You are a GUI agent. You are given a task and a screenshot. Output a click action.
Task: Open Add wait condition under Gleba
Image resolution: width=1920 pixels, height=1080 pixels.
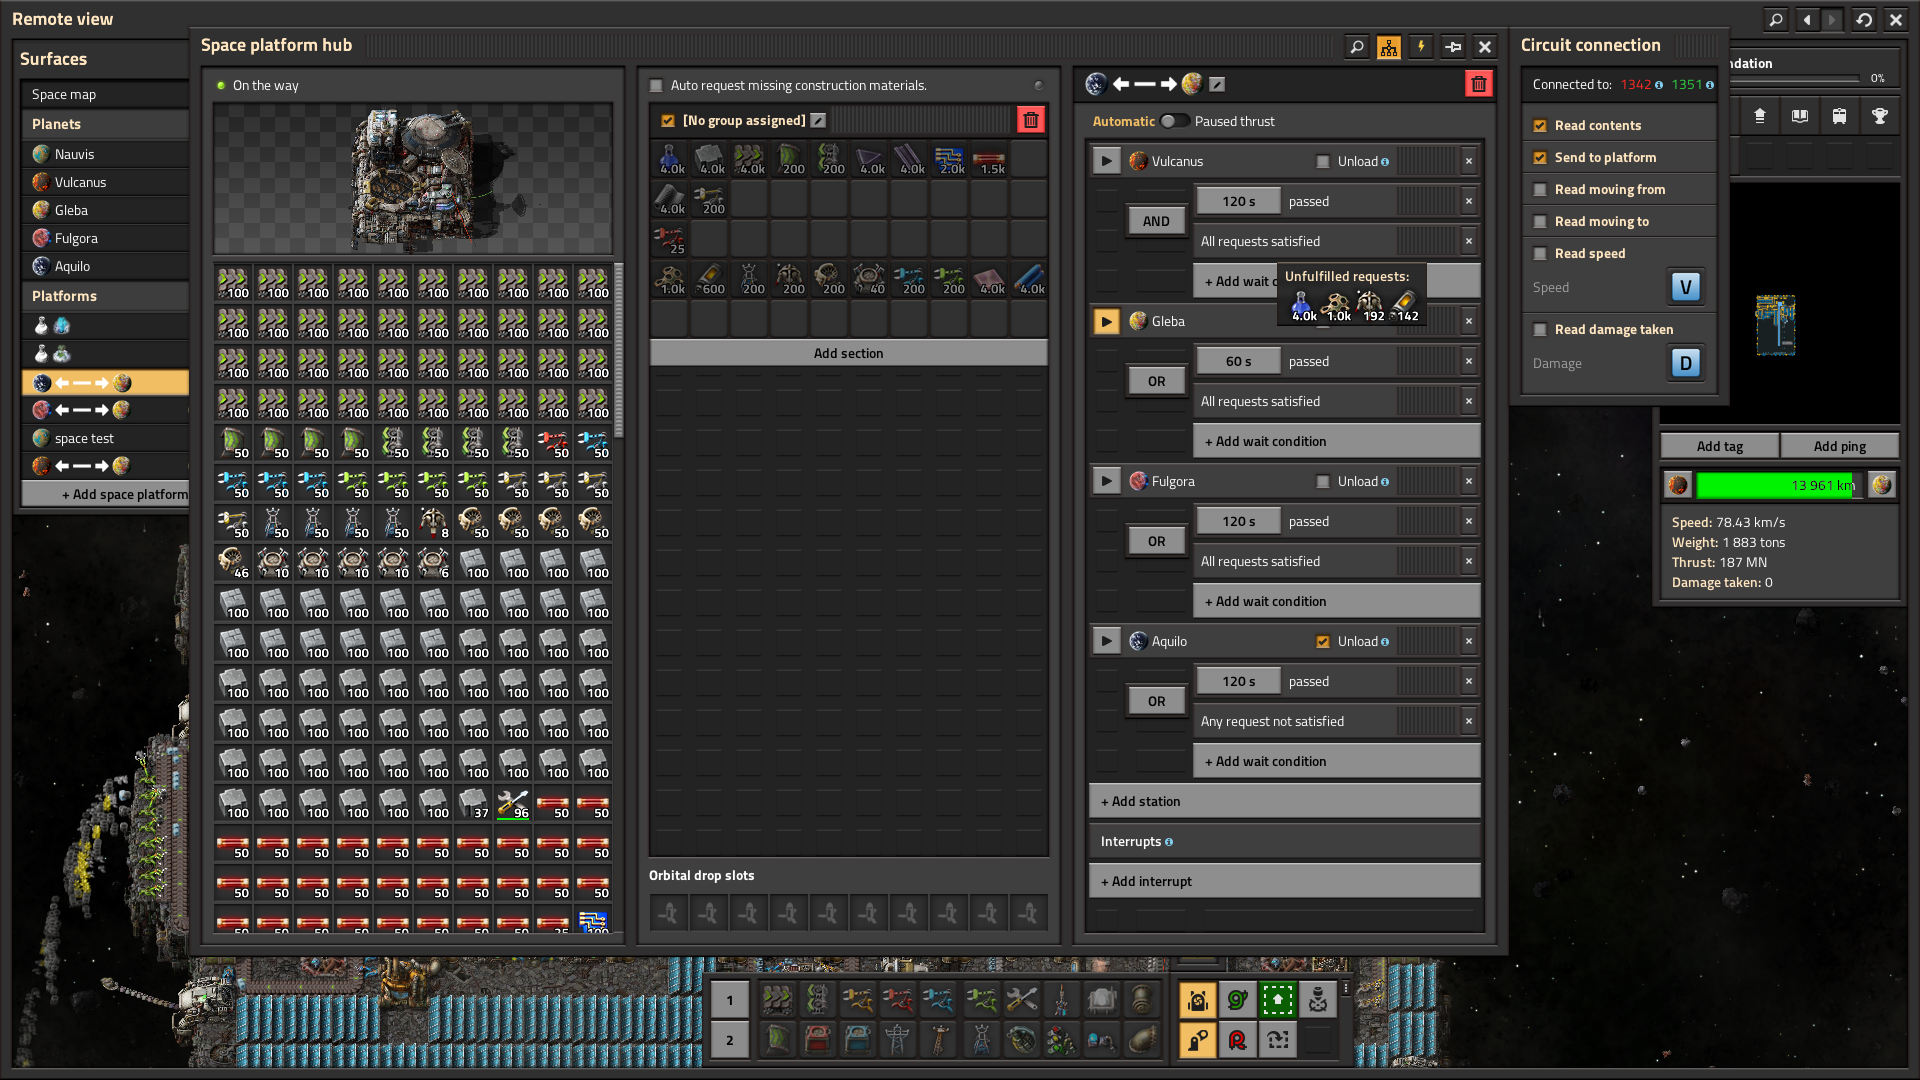tap(1336, 441)
